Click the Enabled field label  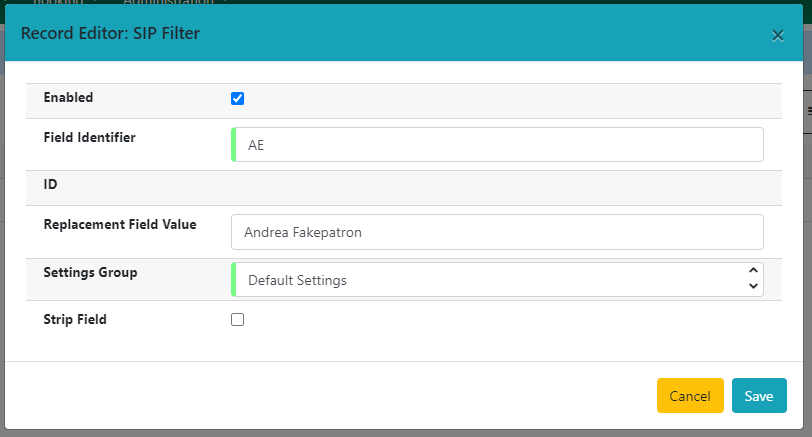point(68,98)
